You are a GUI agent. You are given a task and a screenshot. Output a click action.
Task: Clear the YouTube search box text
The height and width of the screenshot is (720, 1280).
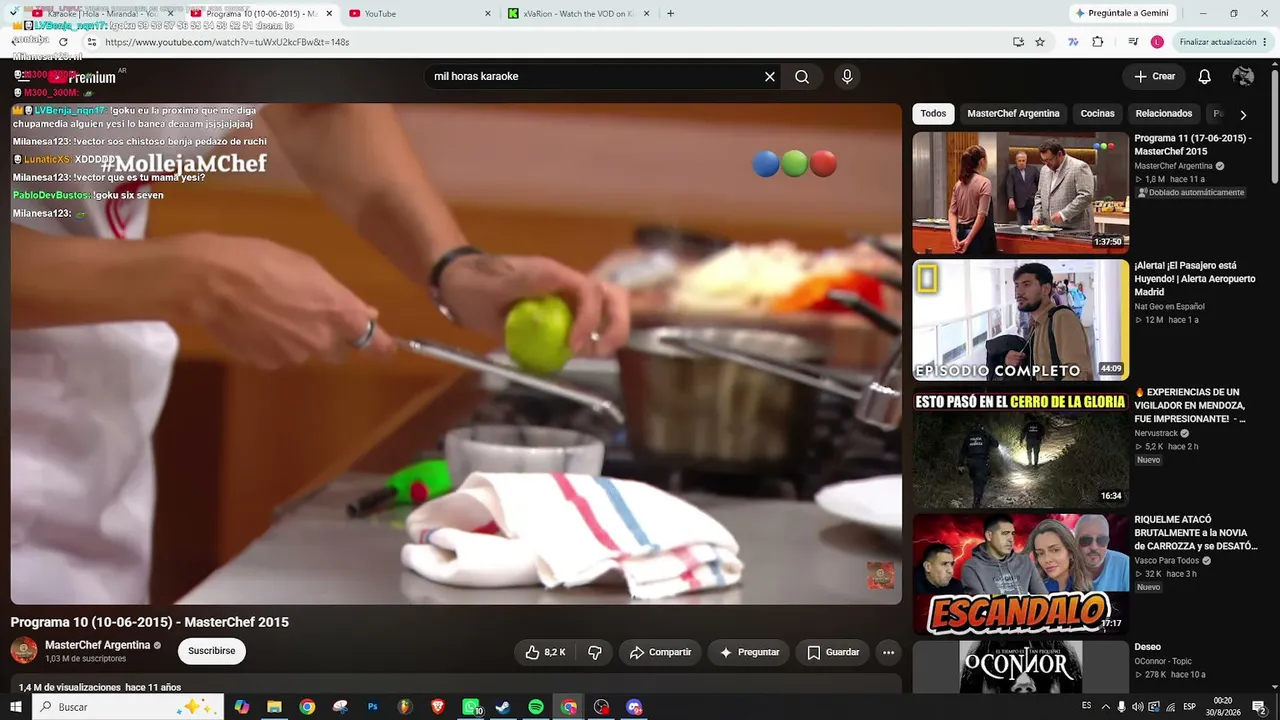coord(770,77)
